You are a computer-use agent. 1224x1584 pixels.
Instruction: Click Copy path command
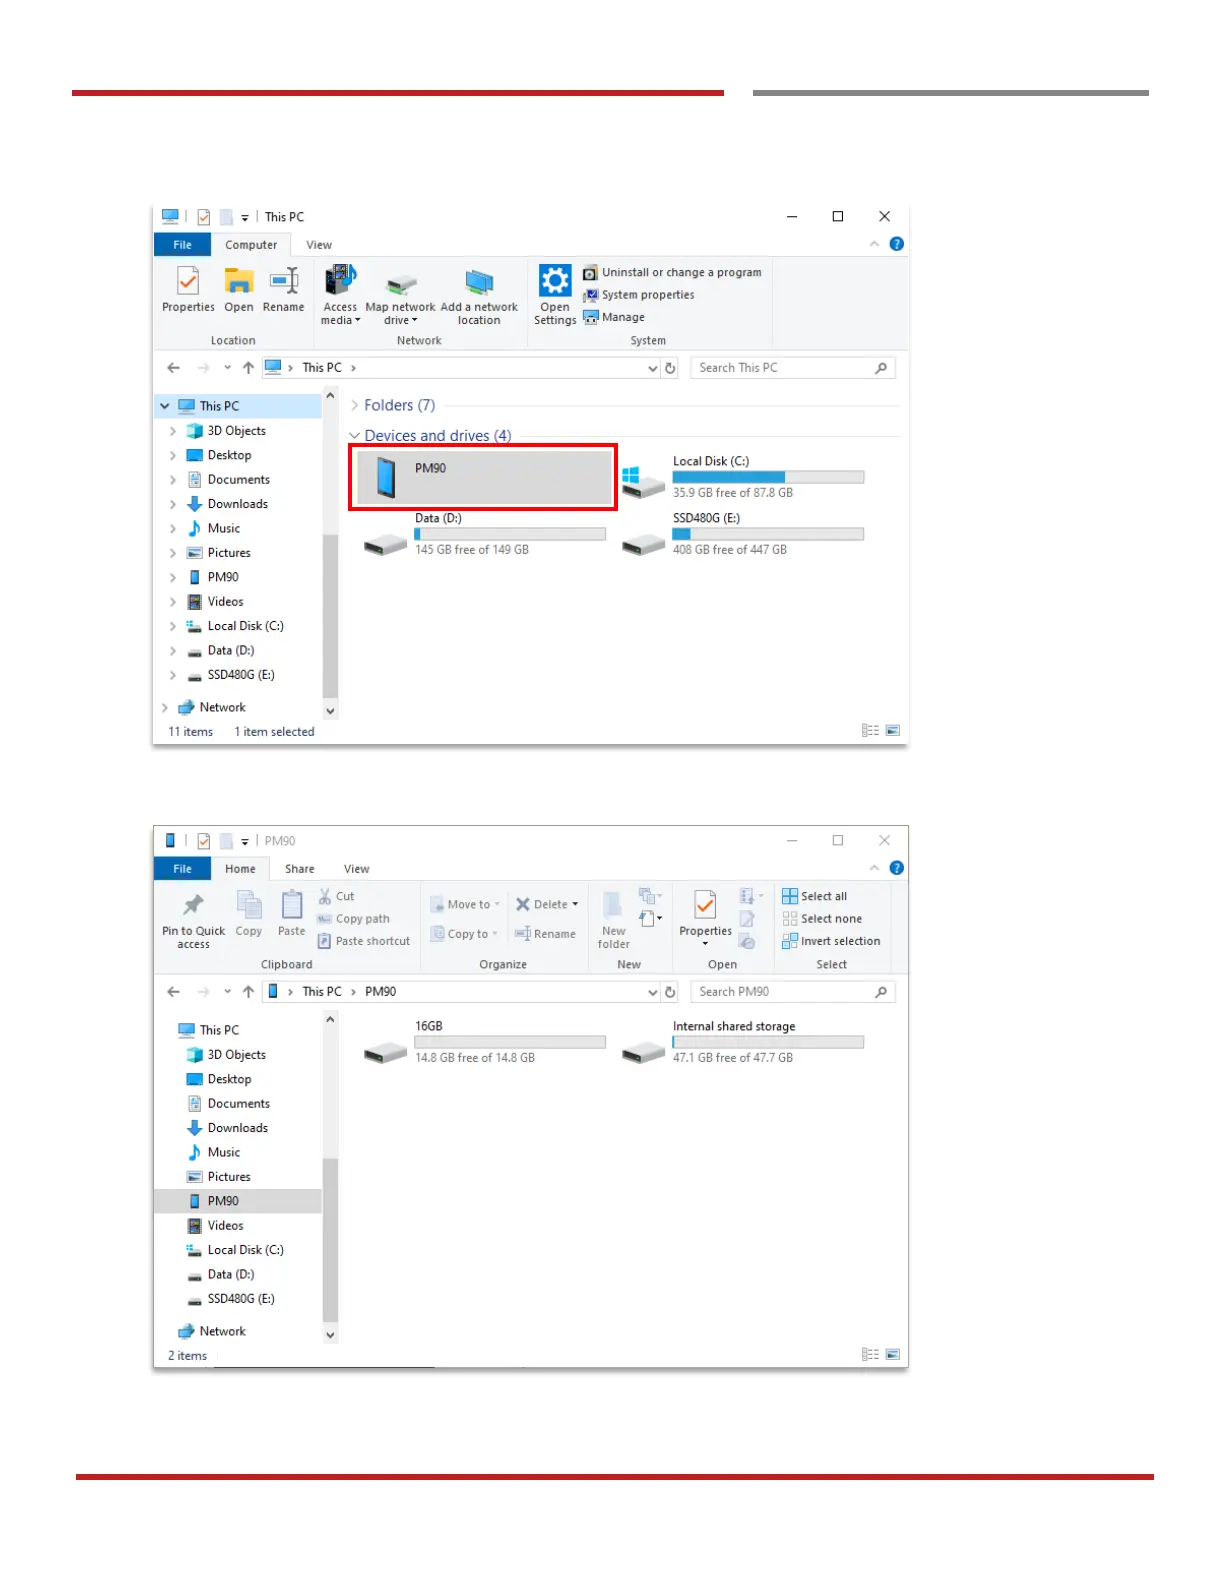[x=354, y=919]
